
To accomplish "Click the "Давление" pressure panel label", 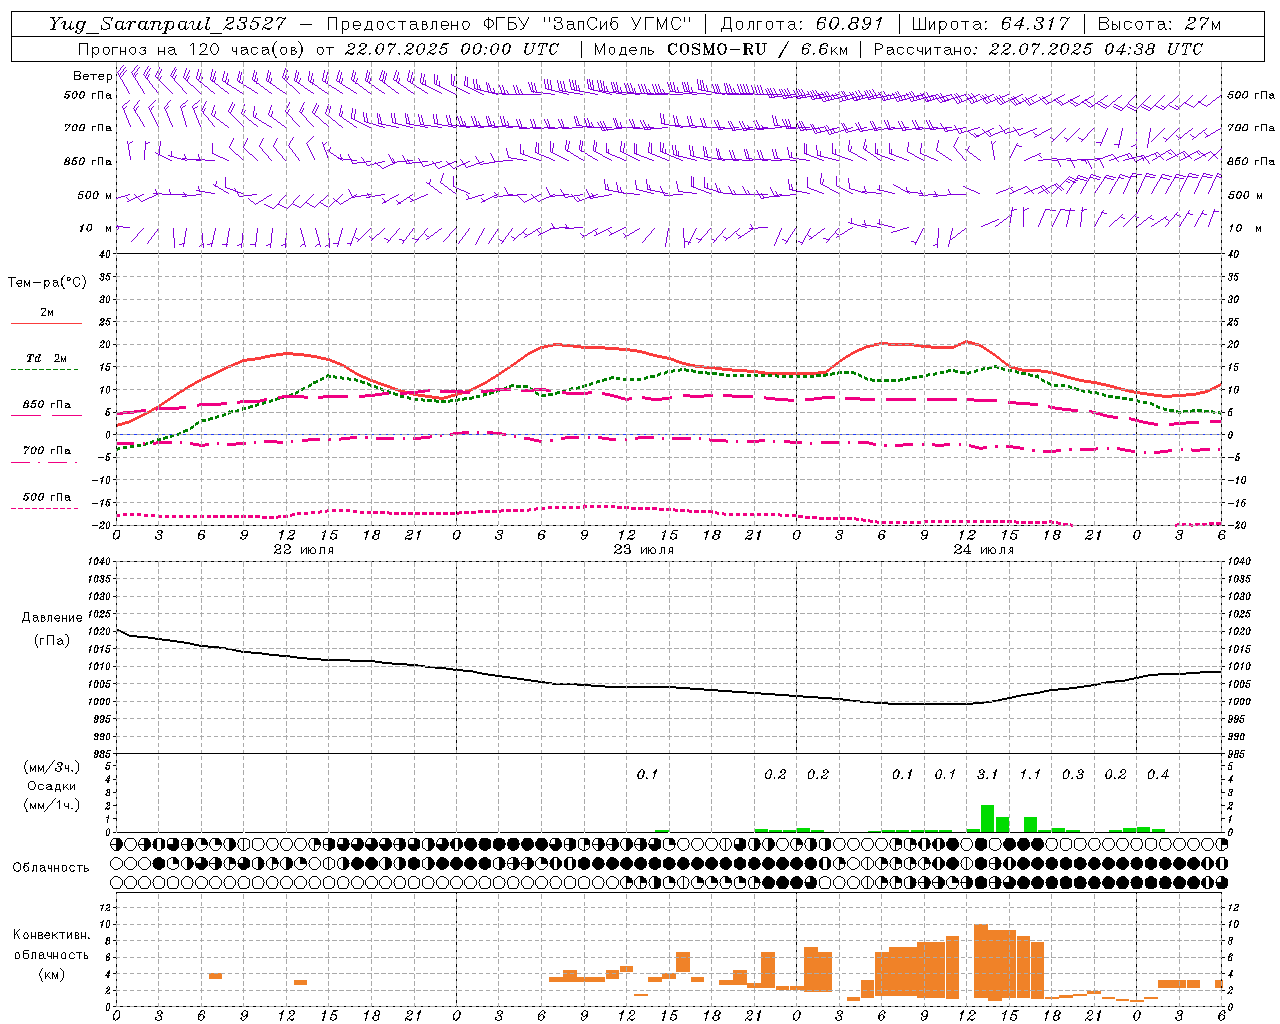I will [x=52, y=618].
